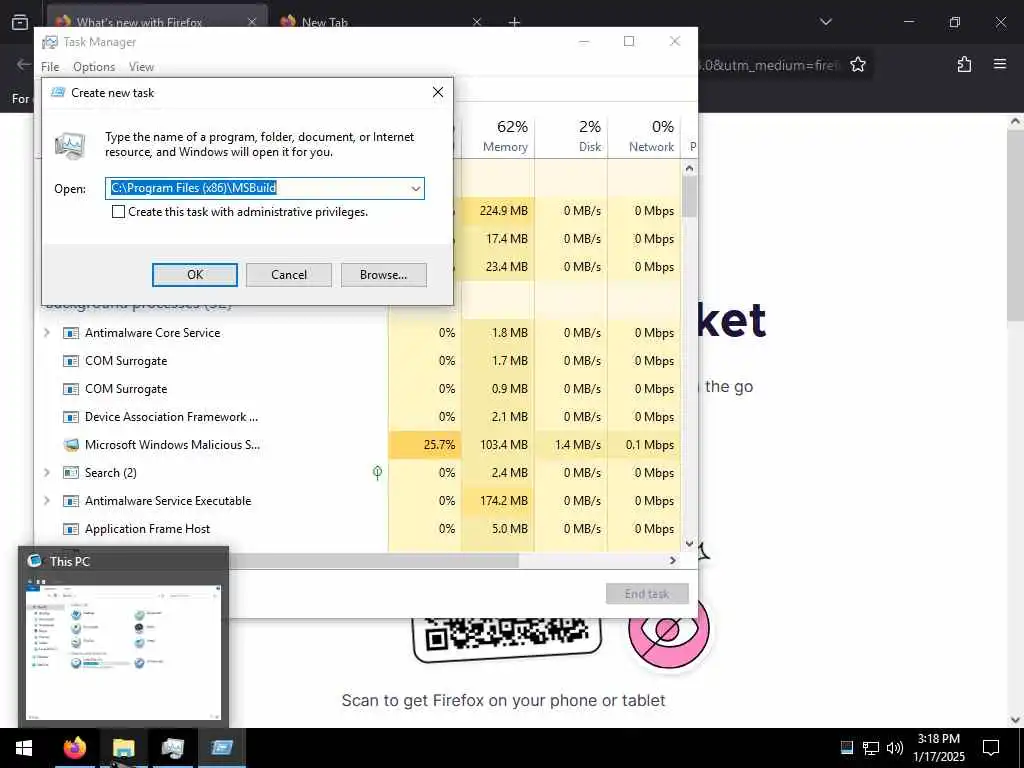Click the Task Manager vertical scrollbar down arrow
Image resolution: width=1024 pixels, height=768 pixels.
pyautogui.click(x=689, y=543)
